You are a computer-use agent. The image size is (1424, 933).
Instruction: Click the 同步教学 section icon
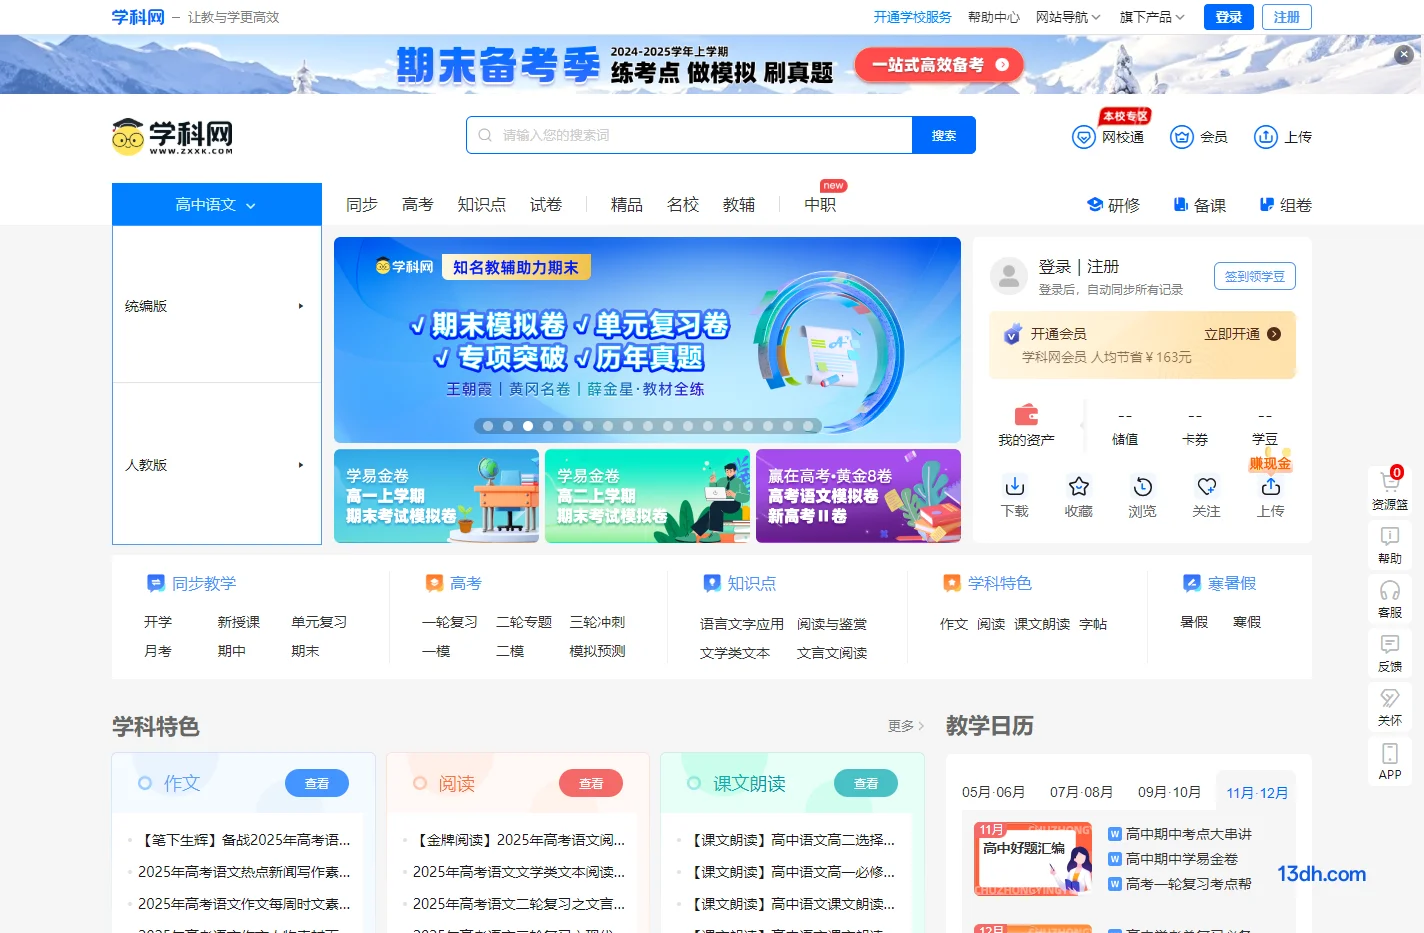click(156, 583)
